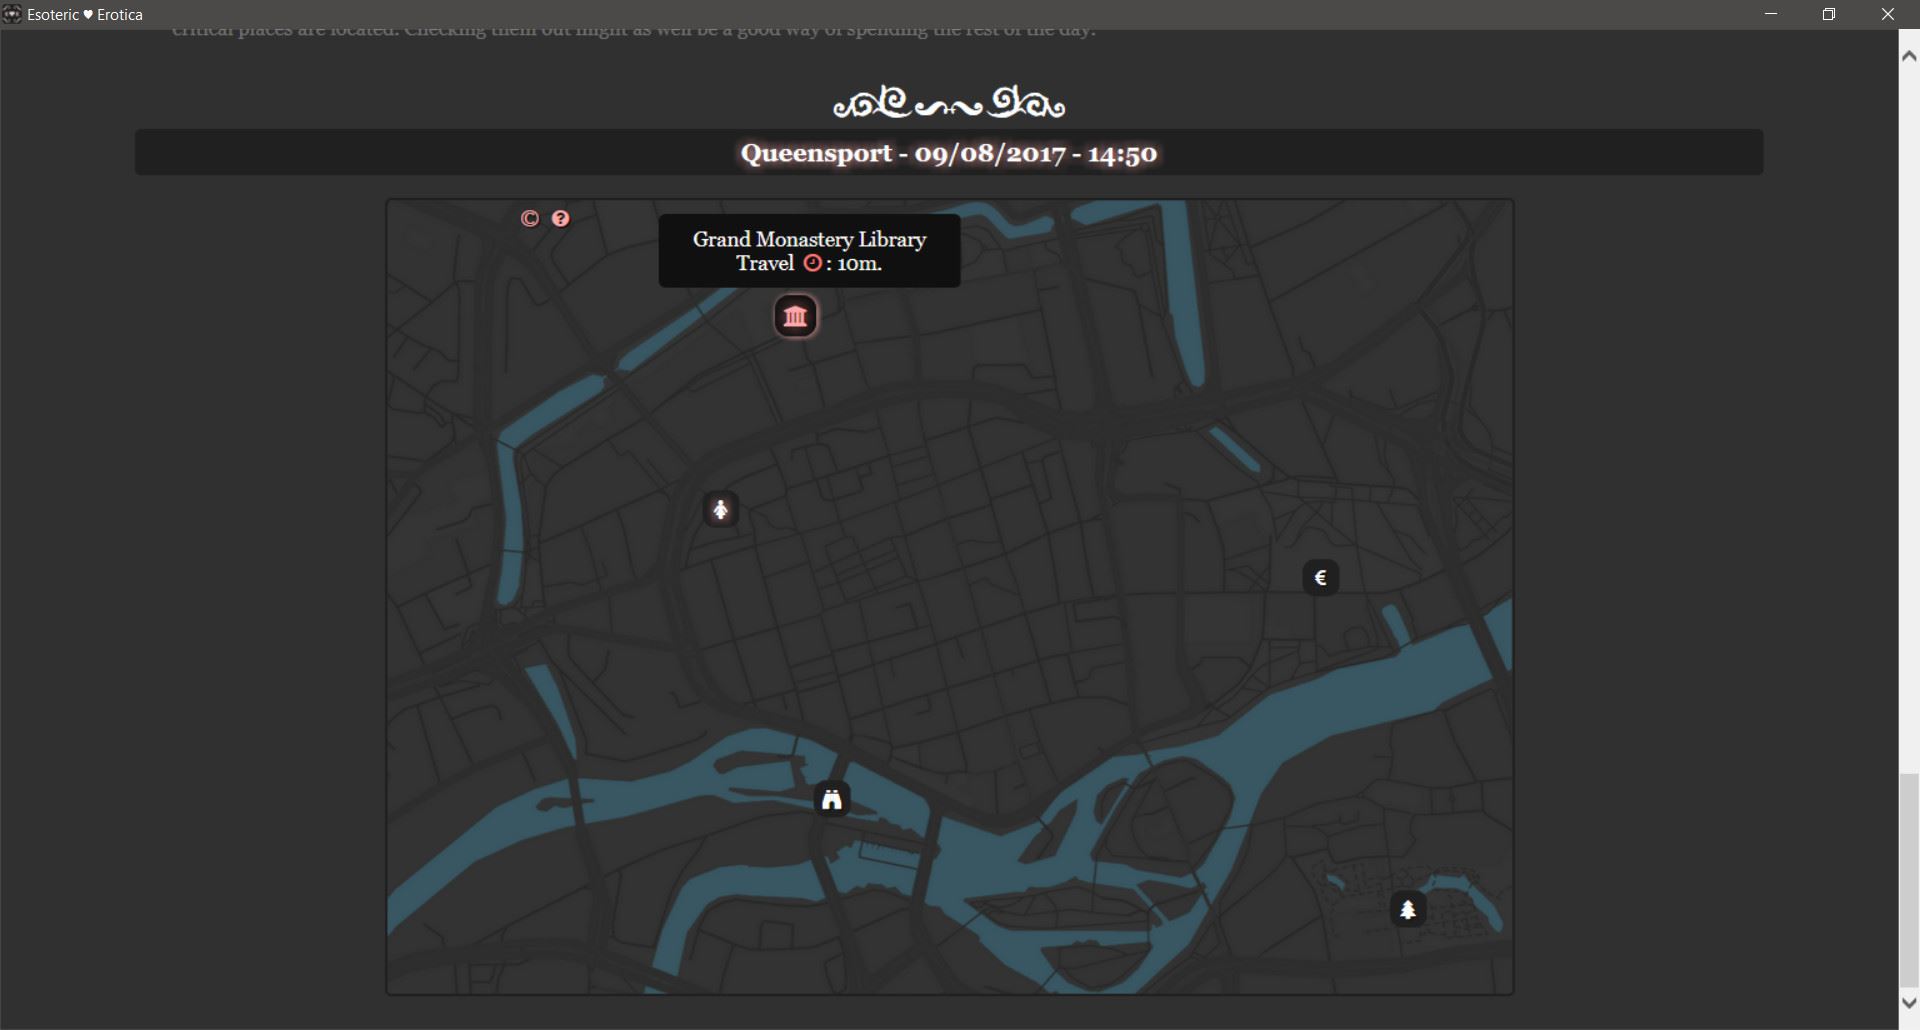Click the scrollbar down arrow
The width and height of the screenshot is (1920, 1030).
click(1908, 1003)
